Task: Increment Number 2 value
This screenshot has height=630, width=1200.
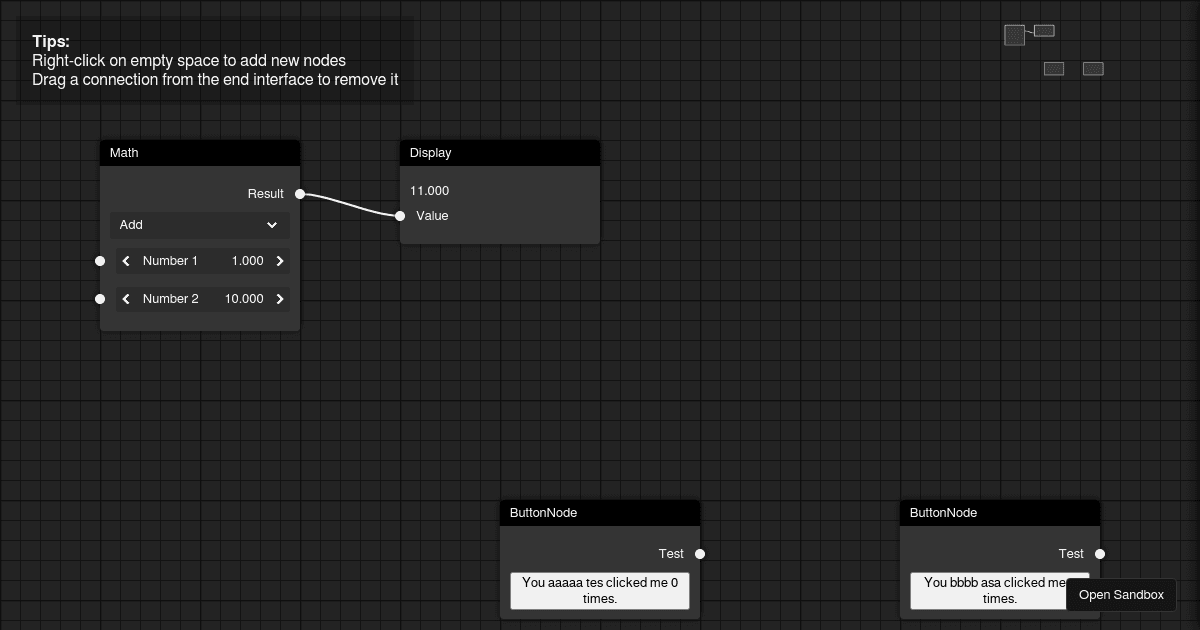Action: click(x=280, y=299)
